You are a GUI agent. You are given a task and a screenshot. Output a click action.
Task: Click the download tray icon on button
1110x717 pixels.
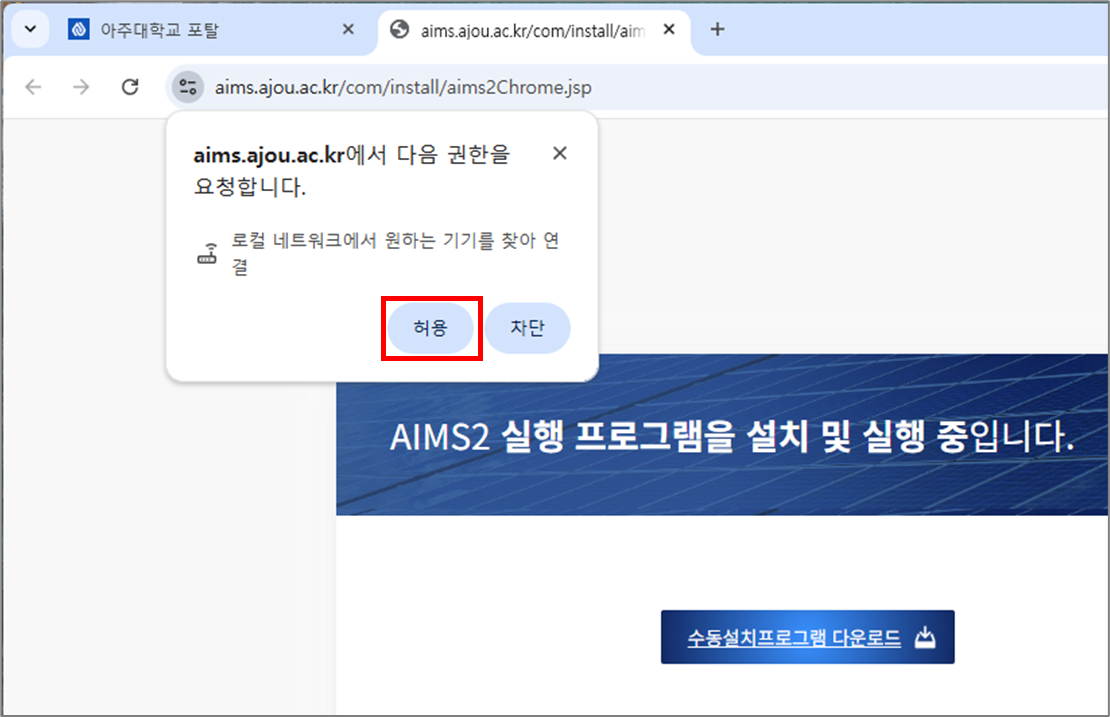point(926,637)
